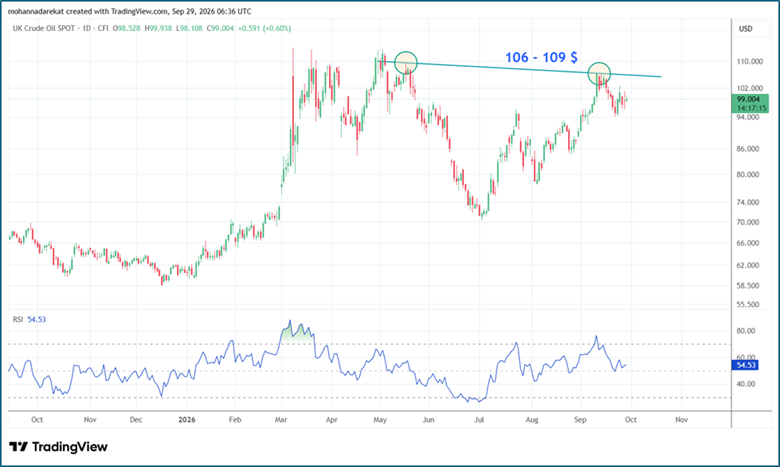Click the 62.000 price axis label

pos(748,266)
